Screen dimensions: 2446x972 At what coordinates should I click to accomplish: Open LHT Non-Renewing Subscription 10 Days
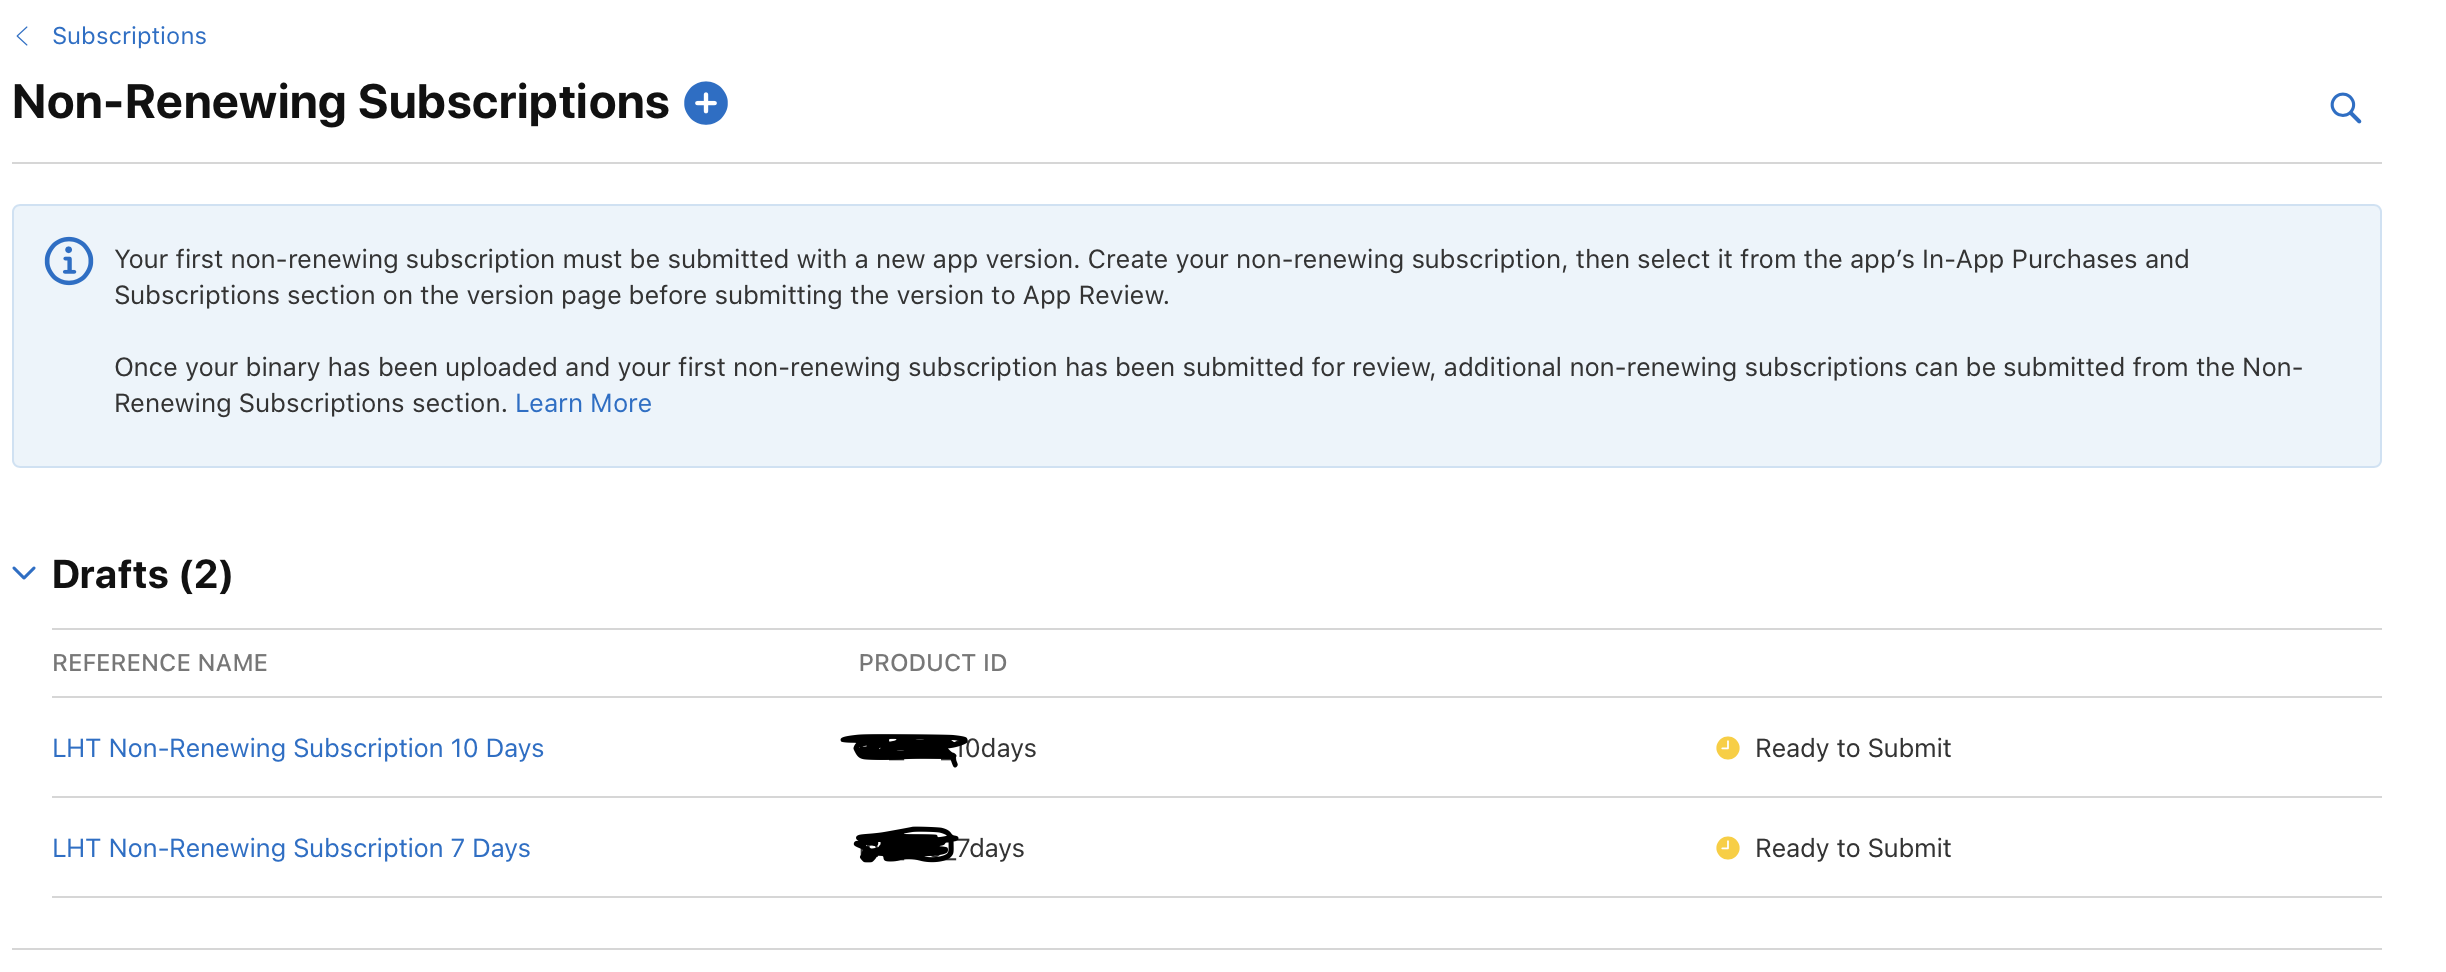point(298,748)
